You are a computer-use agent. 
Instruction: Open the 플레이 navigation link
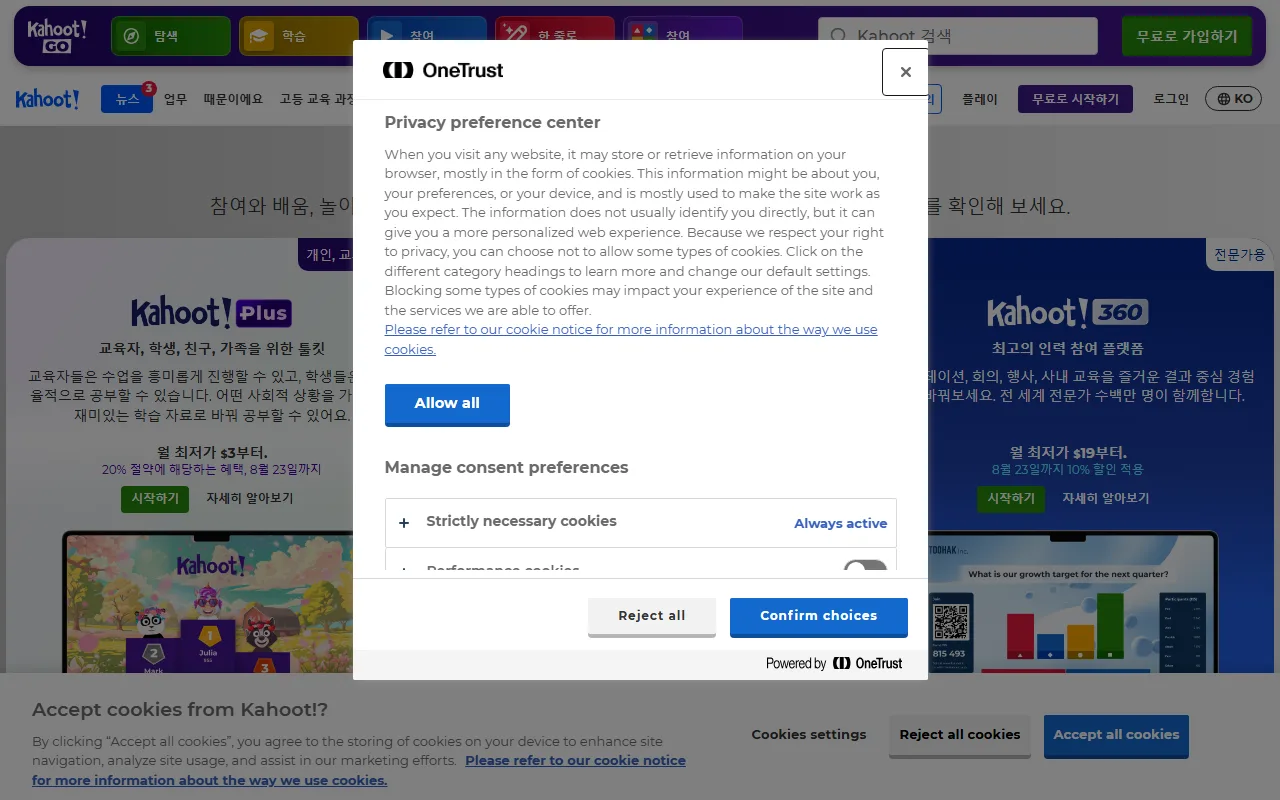coord(980,99)
